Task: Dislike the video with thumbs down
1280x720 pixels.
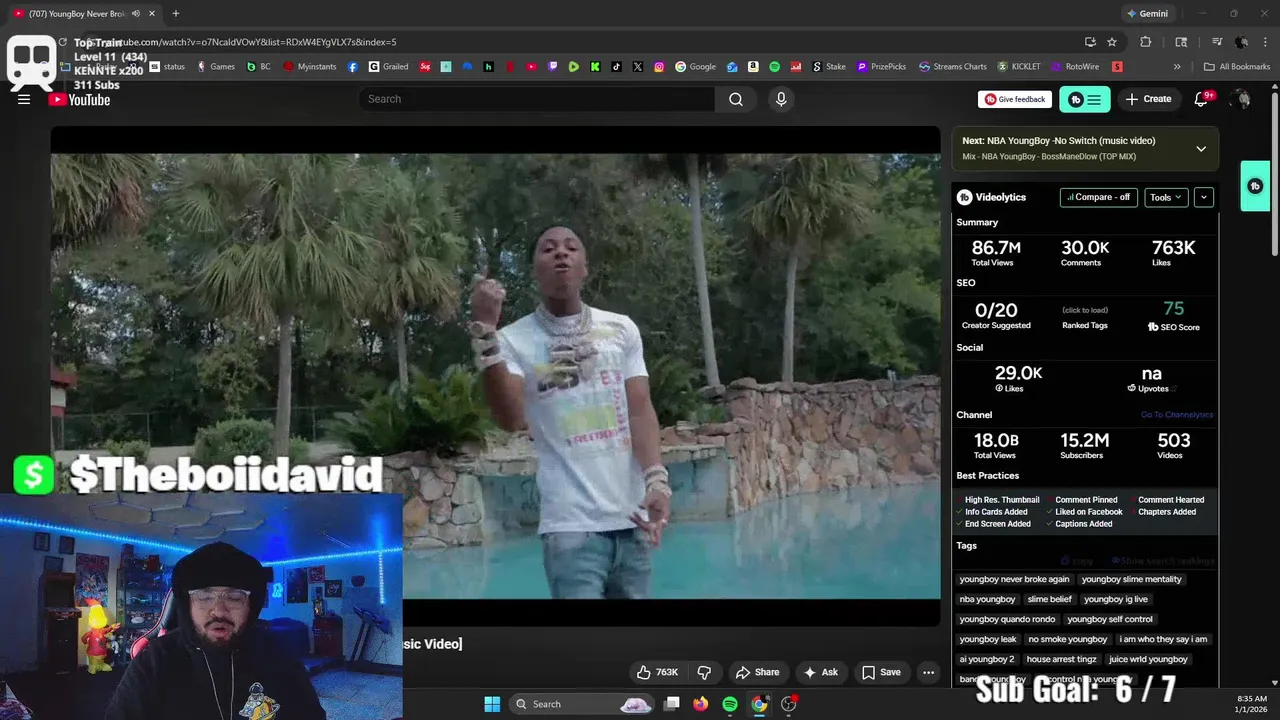Action: 704,672
